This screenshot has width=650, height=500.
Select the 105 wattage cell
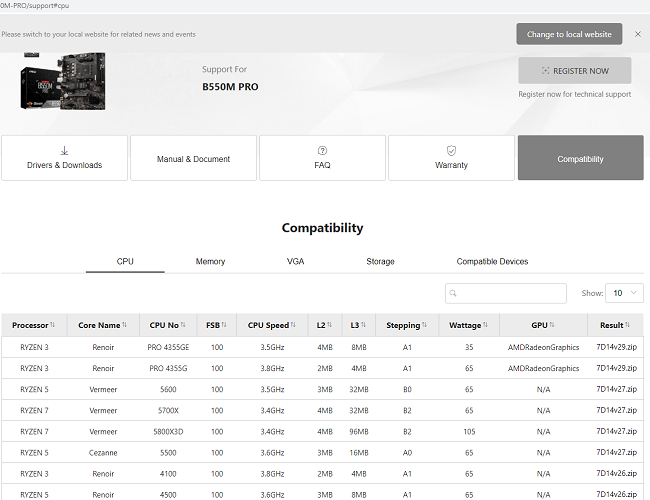pyautogui.click(x=469, y=432)
